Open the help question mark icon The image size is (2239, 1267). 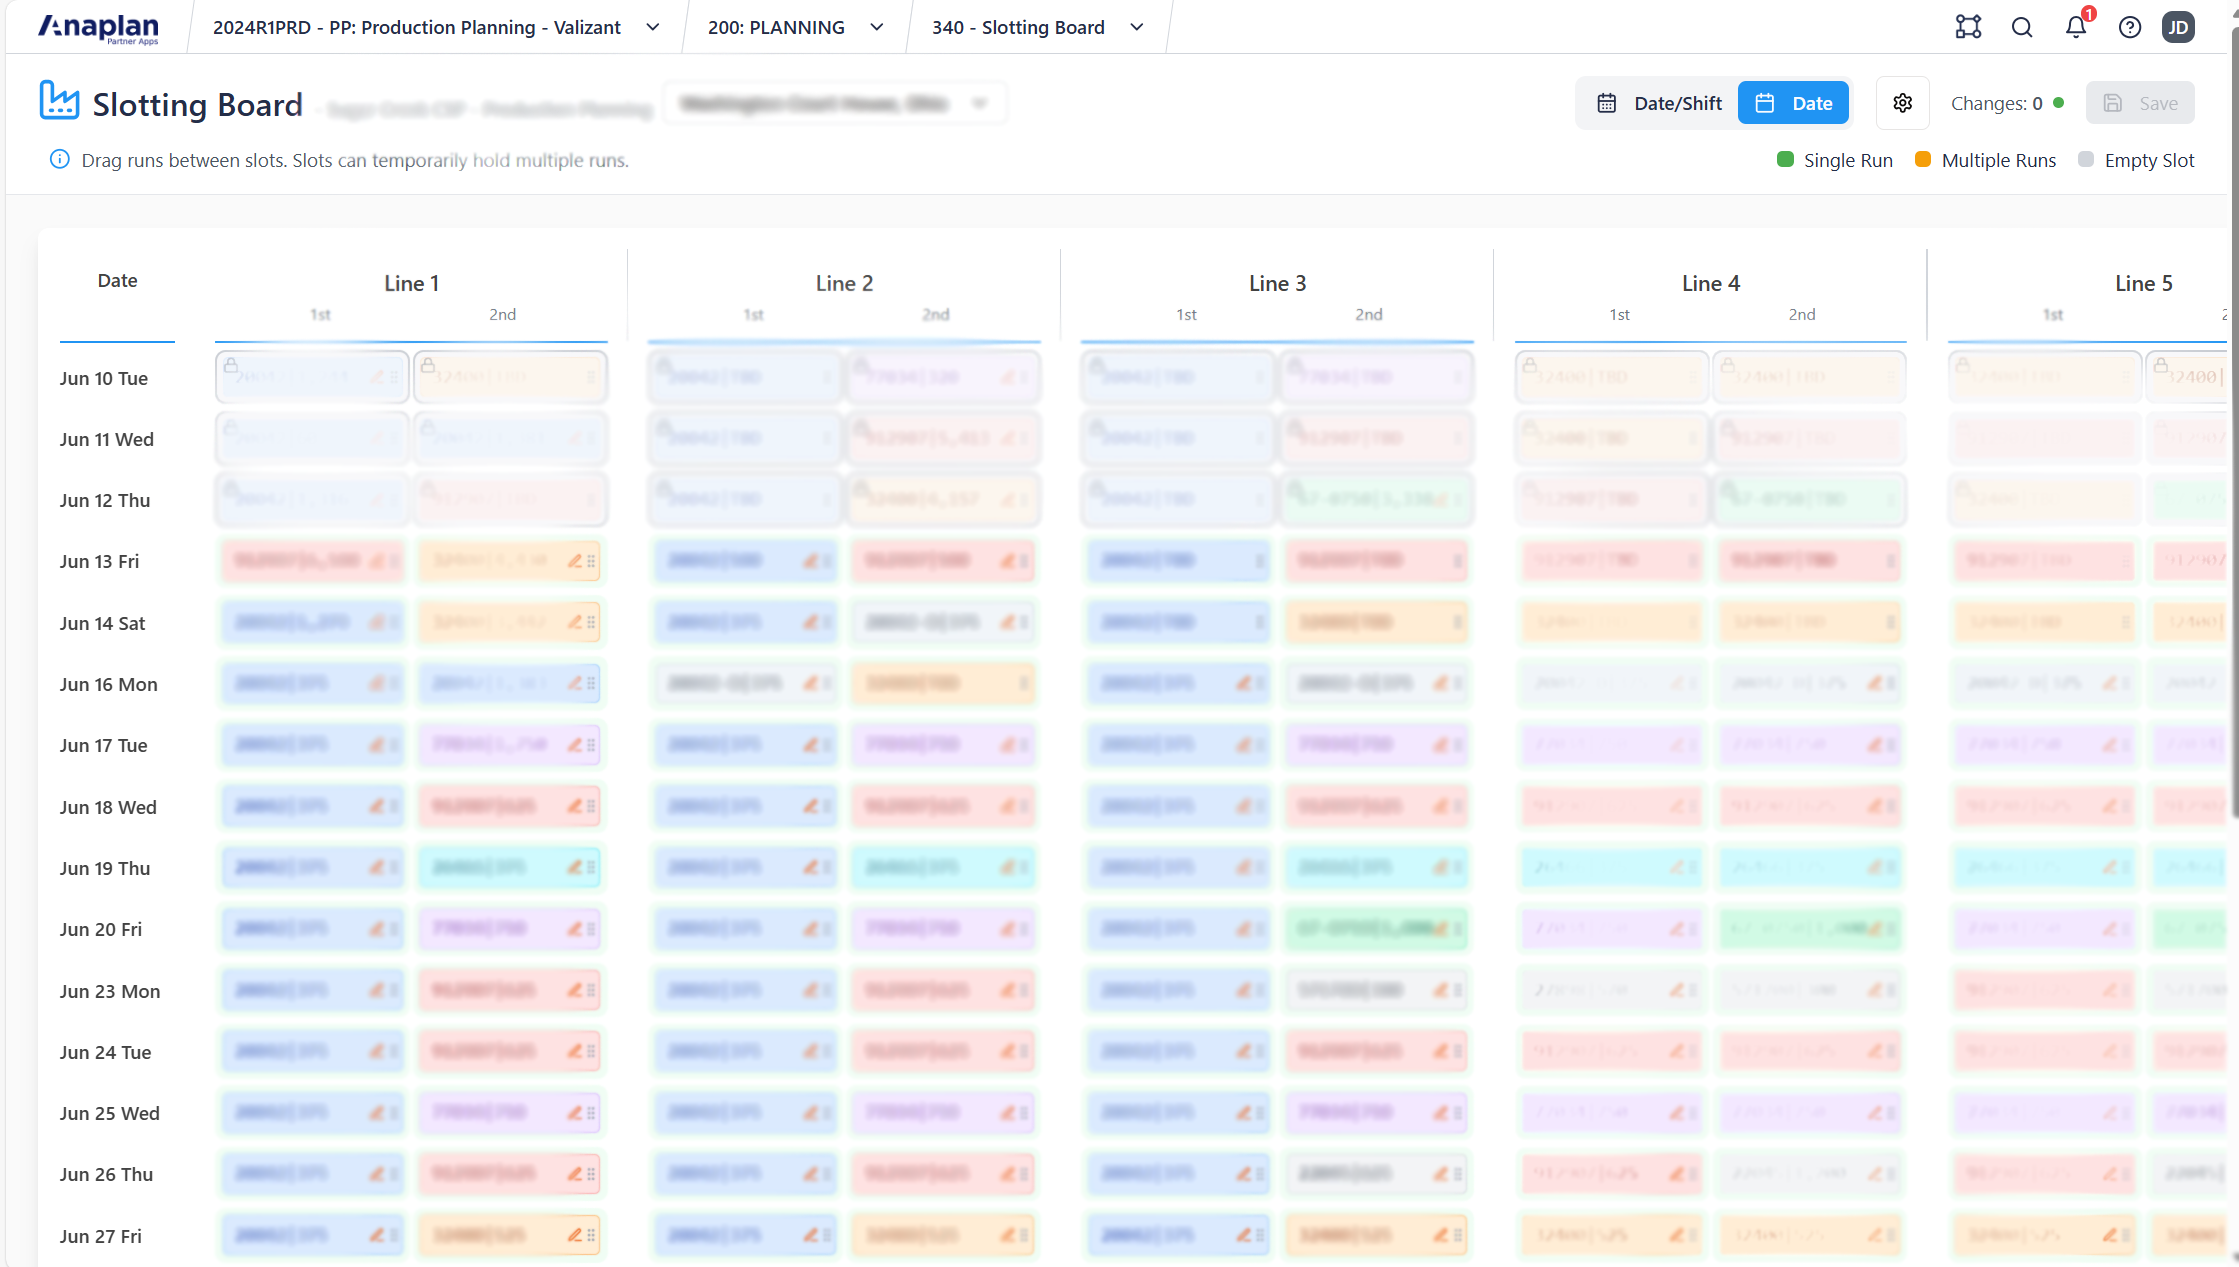click(x=2130, y=27)
